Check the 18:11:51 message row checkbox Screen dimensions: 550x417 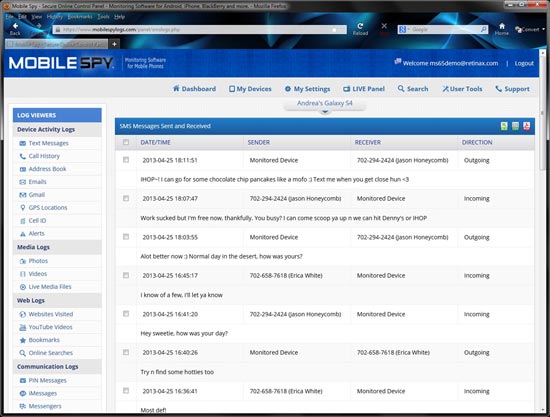(x=126, y=160)
